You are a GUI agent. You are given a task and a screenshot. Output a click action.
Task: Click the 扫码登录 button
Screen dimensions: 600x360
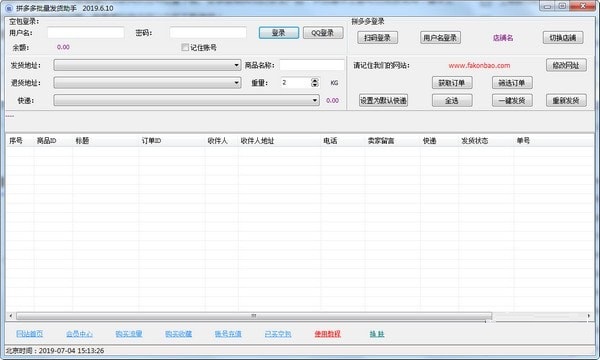click(377, 37)
